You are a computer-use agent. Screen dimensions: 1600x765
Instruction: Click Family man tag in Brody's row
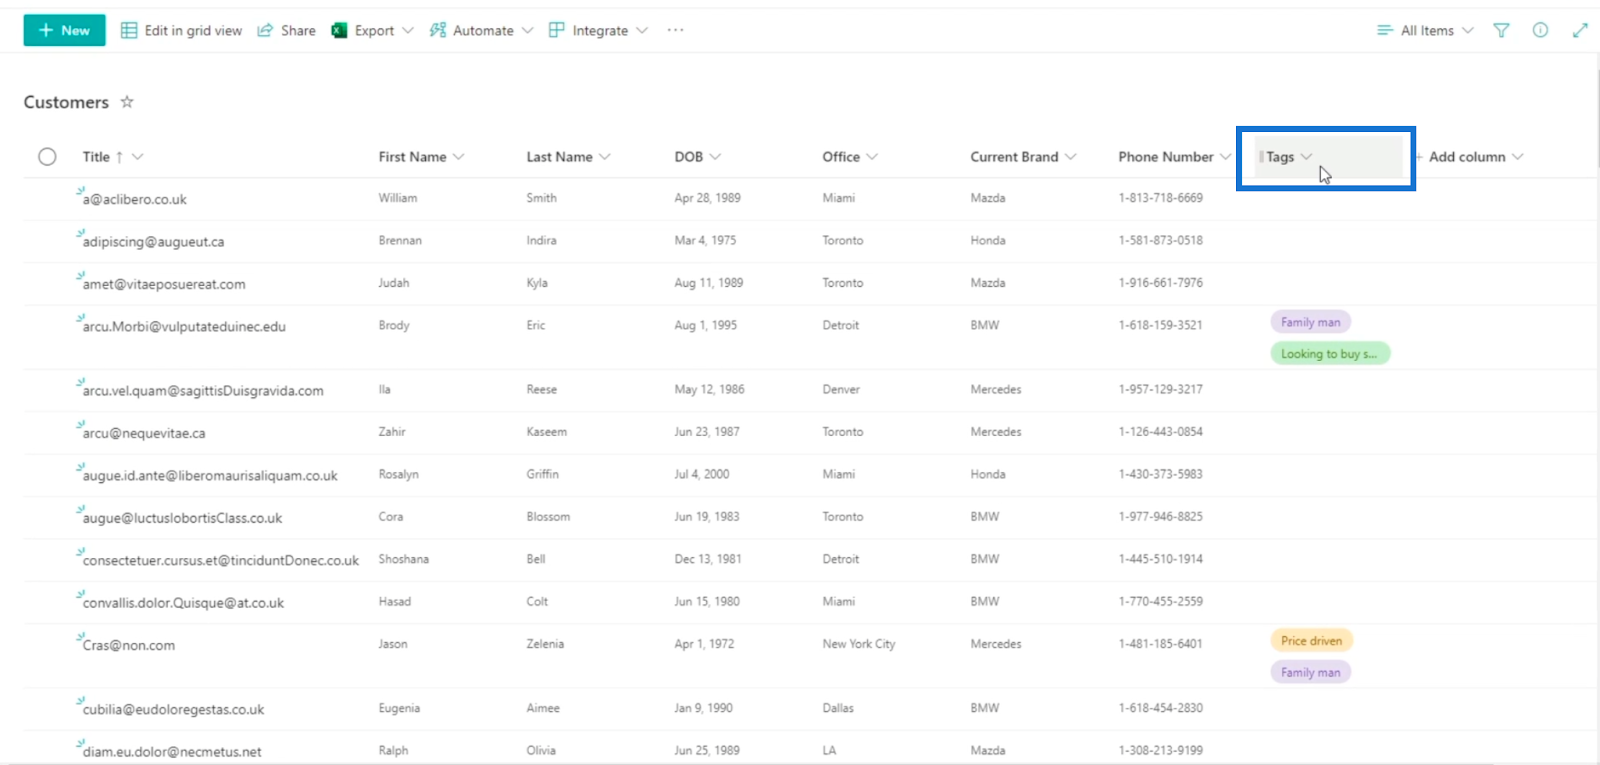click(x=1310, y=322)
